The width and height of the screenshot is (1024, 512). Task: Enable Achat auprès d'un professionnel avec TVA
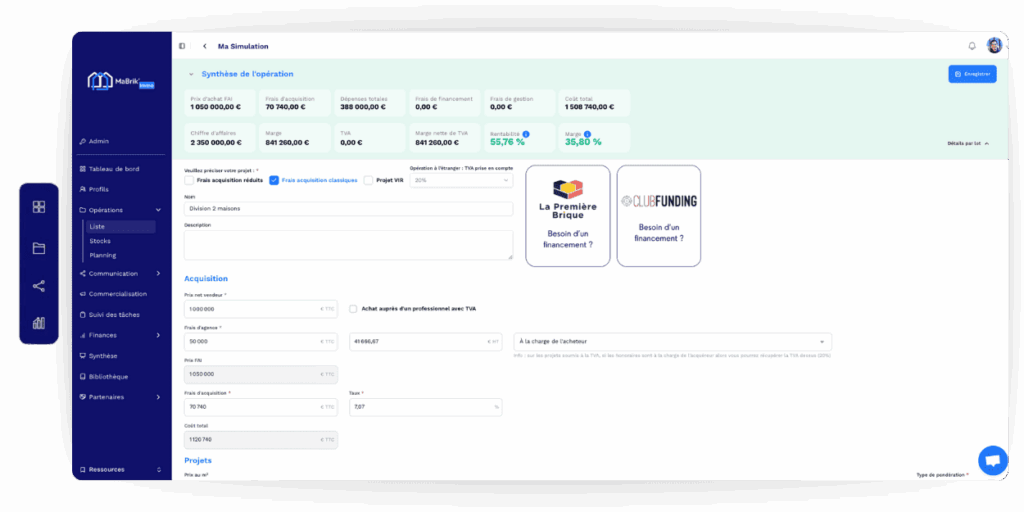(x=353, y=309)
